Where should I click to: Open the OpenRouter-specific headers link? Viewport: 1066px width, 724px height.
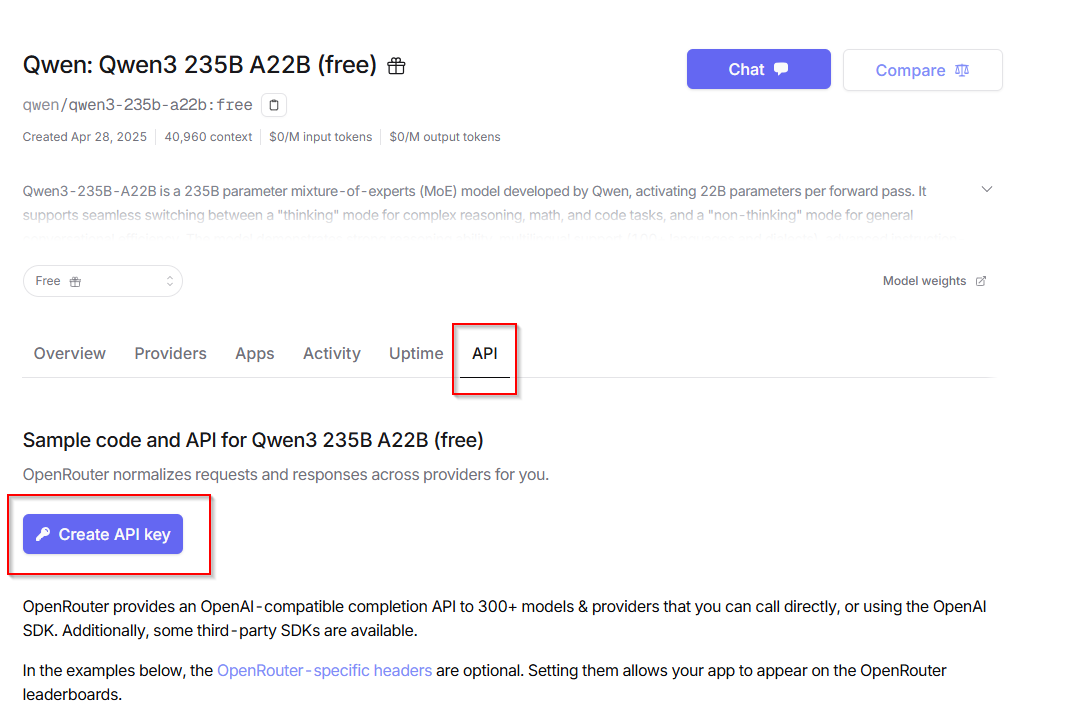pyautogui.click(x=324, y=670)
